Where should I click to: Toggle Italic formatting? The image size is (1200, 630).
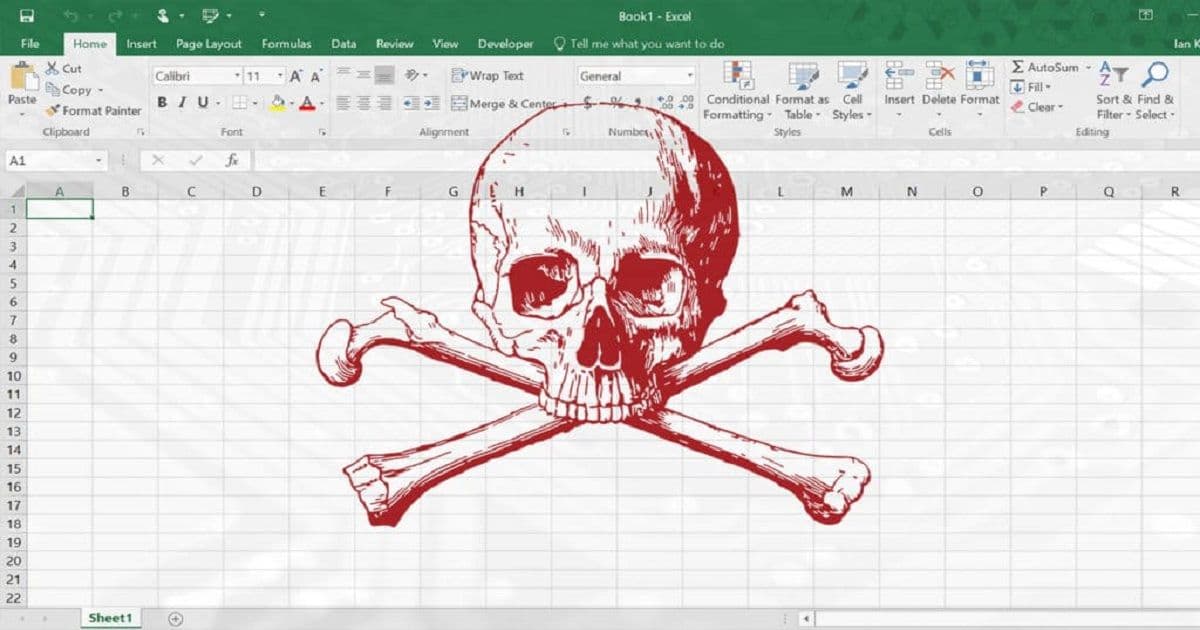182,103
